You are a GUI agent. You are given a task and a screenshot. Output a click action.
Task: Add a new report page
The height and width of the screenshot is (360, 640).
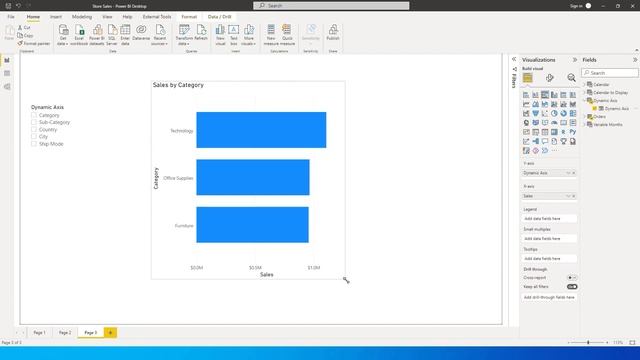(x=110, y=333)
